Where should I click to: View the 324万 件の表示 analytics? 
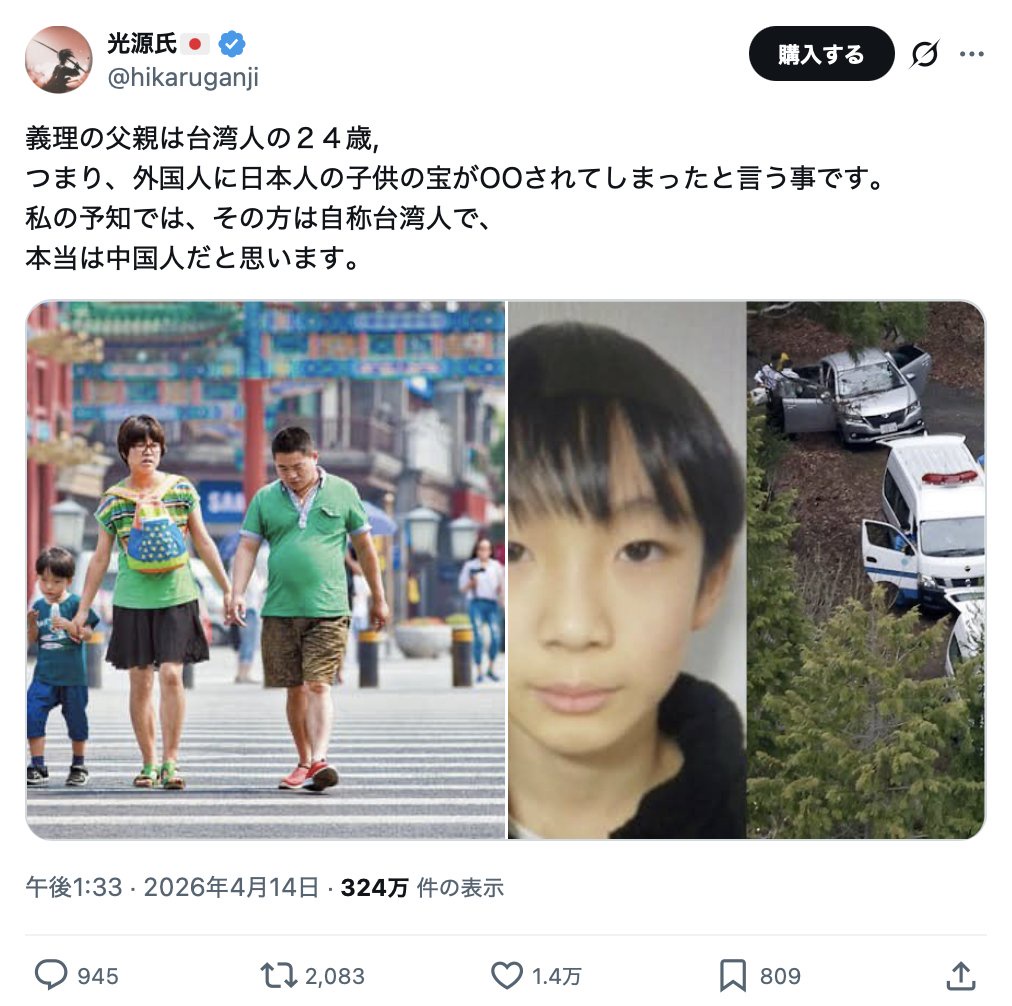[x=422, y=887]
